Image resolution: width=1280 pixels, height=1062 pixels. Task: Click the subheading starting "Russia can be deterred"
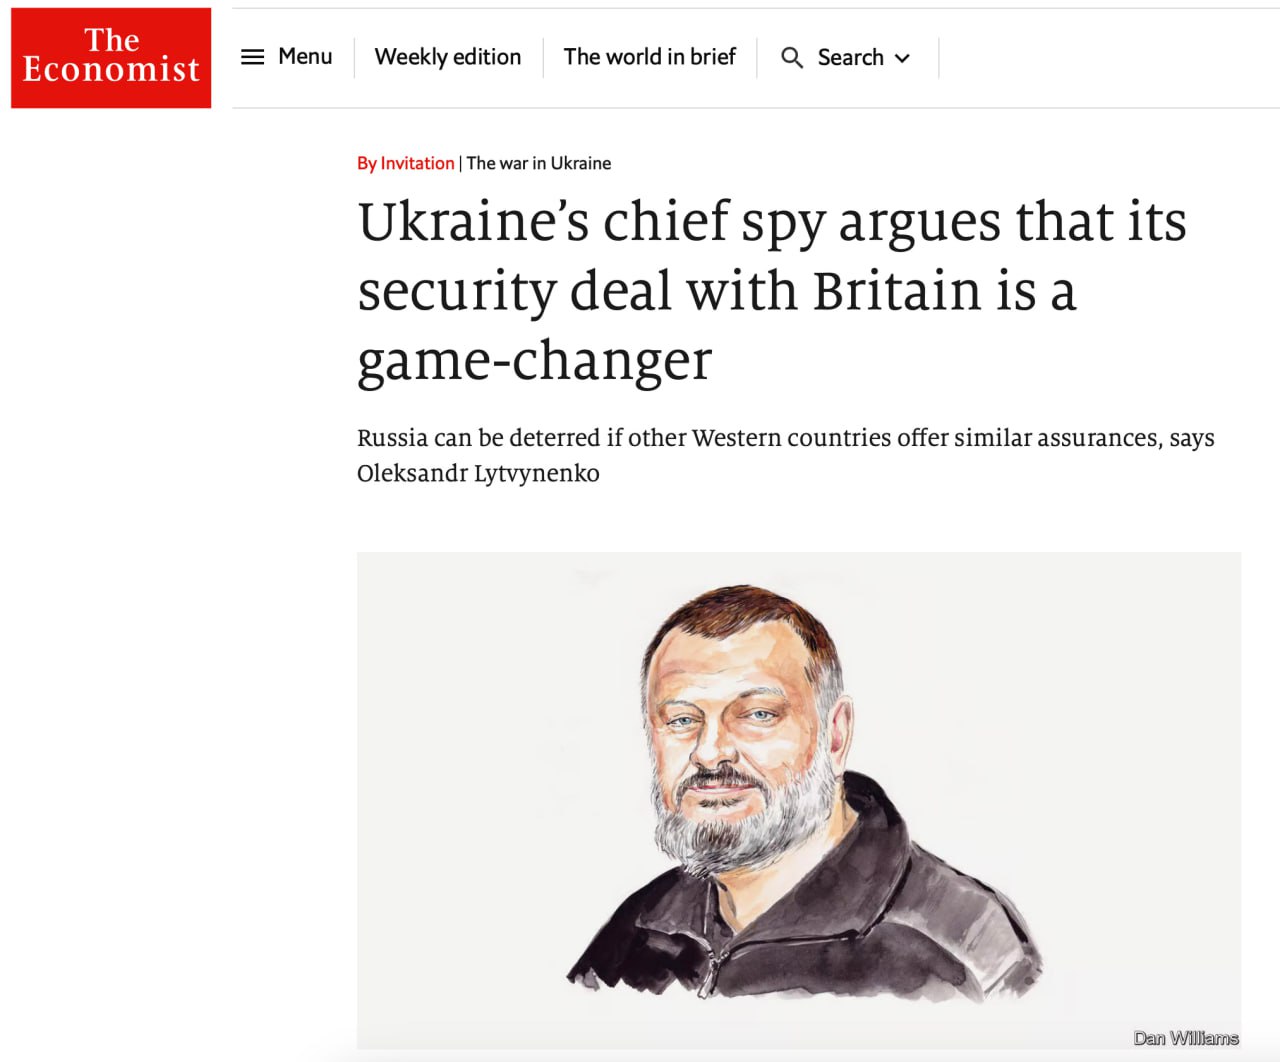click(785, 438)
